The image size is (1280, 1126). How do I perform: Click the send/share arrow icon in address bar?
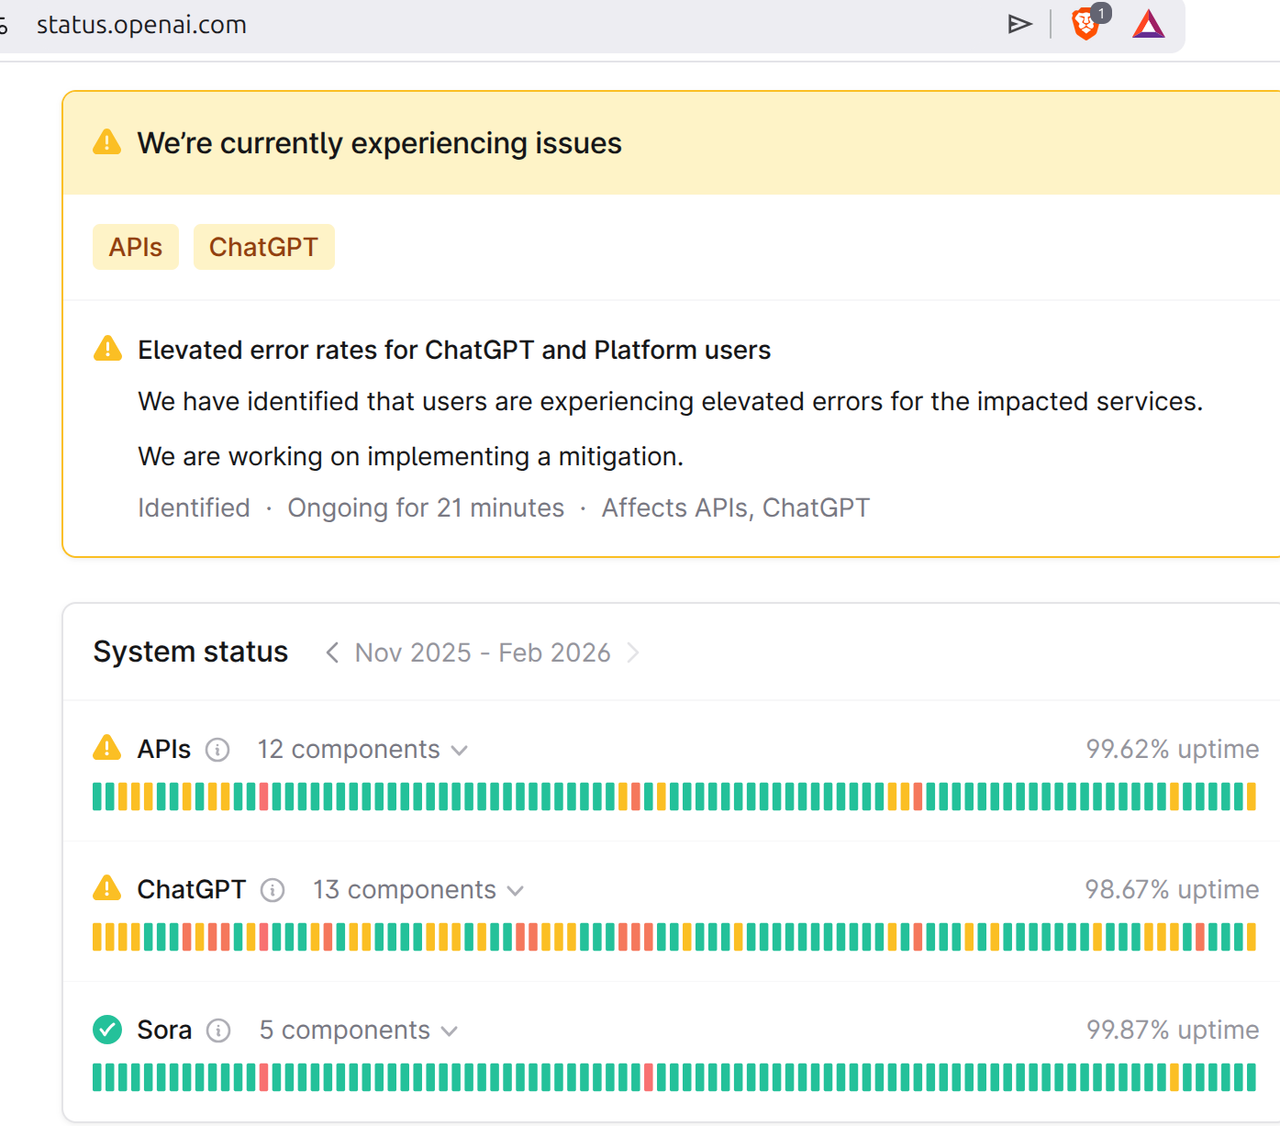pos(1019,24)
